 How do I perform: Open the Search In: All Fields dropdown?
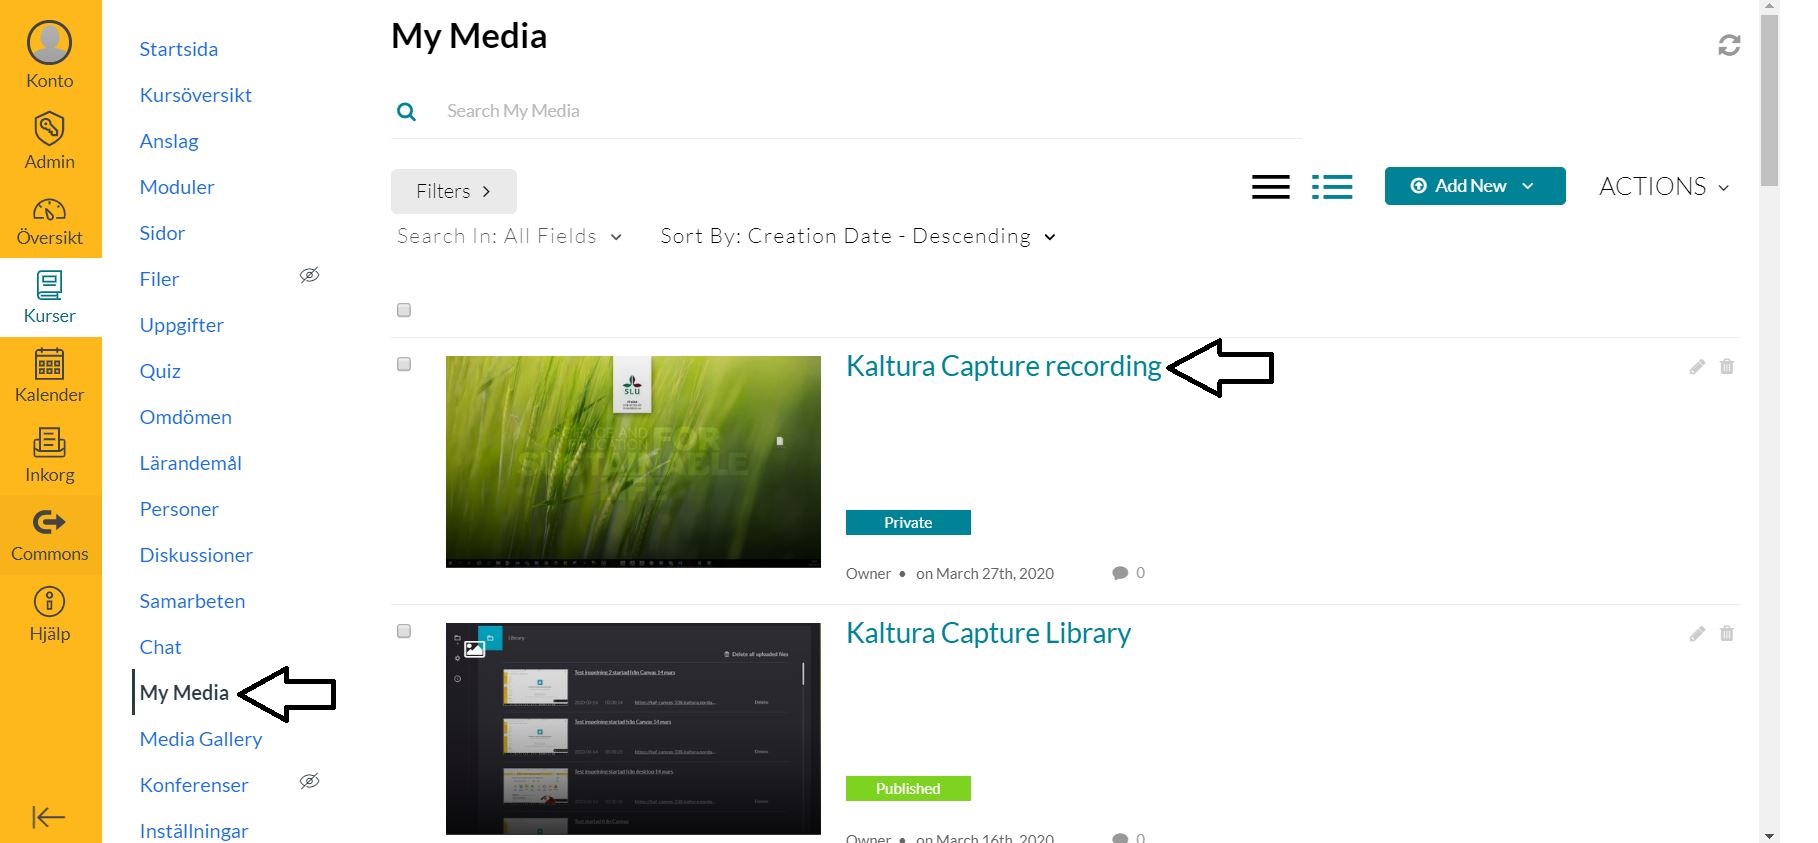[509, 237]
